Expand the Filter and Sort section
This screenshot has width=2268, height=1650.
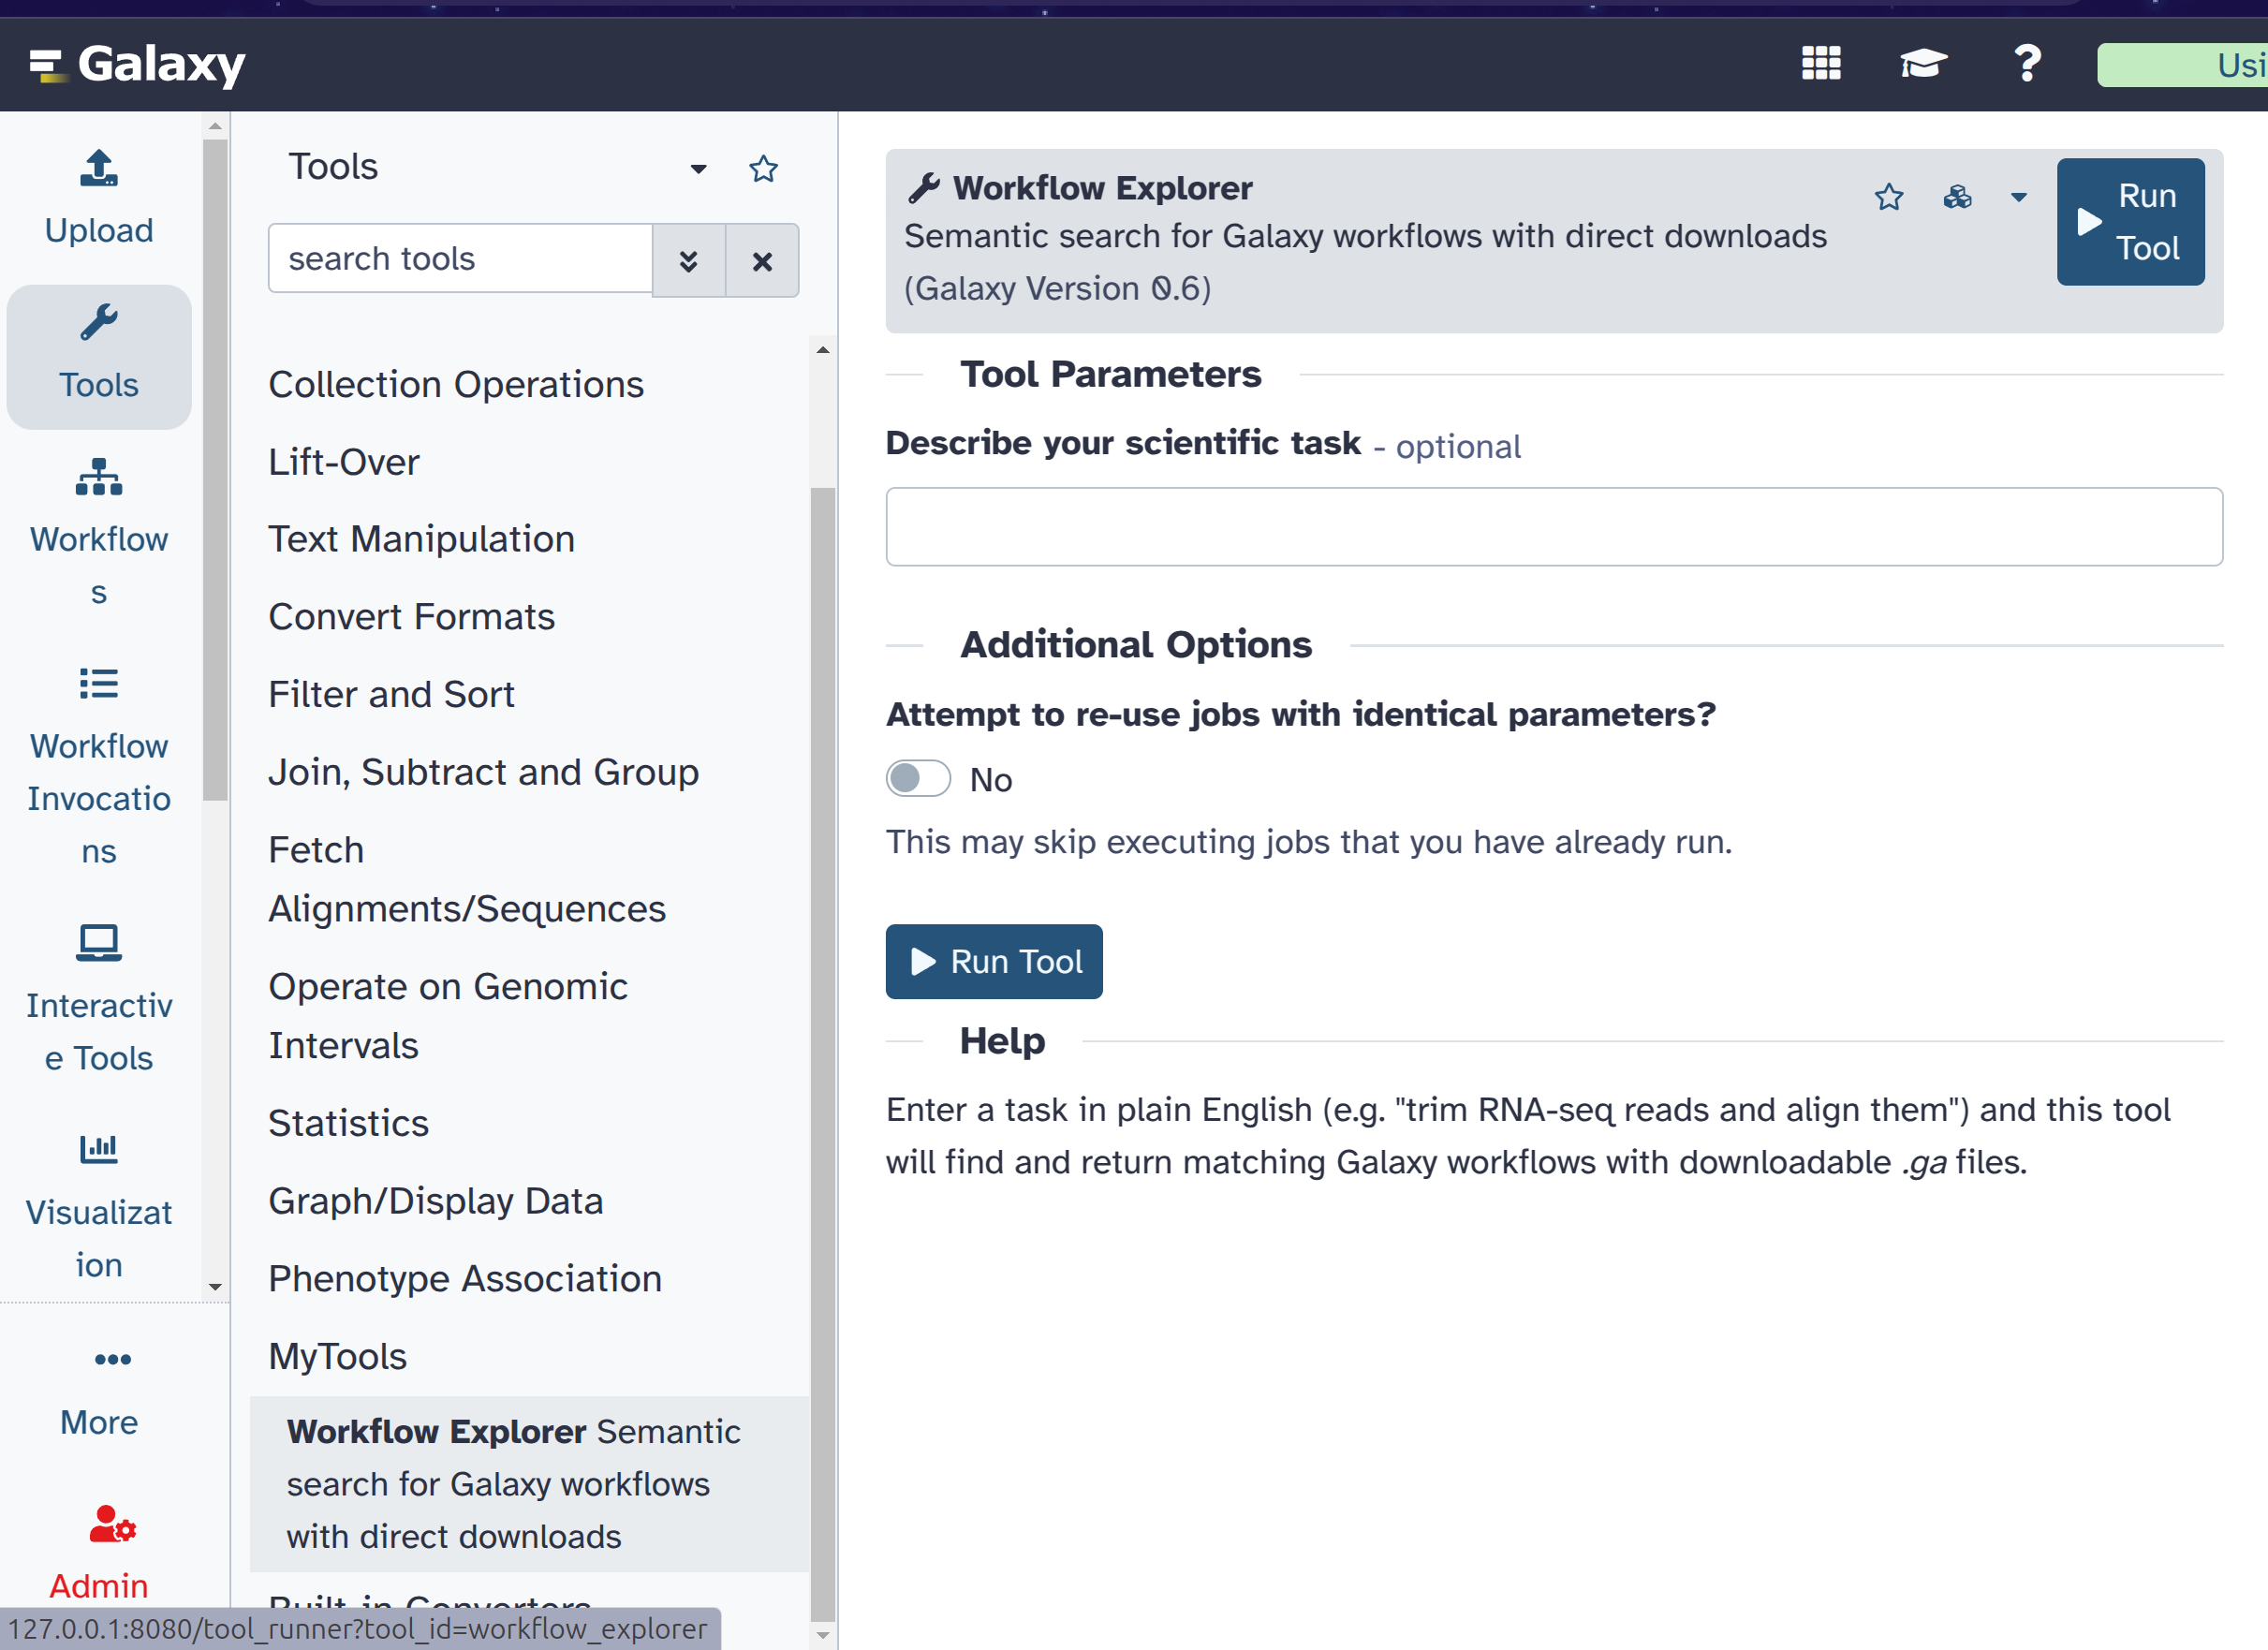click(x=391, y=694)
